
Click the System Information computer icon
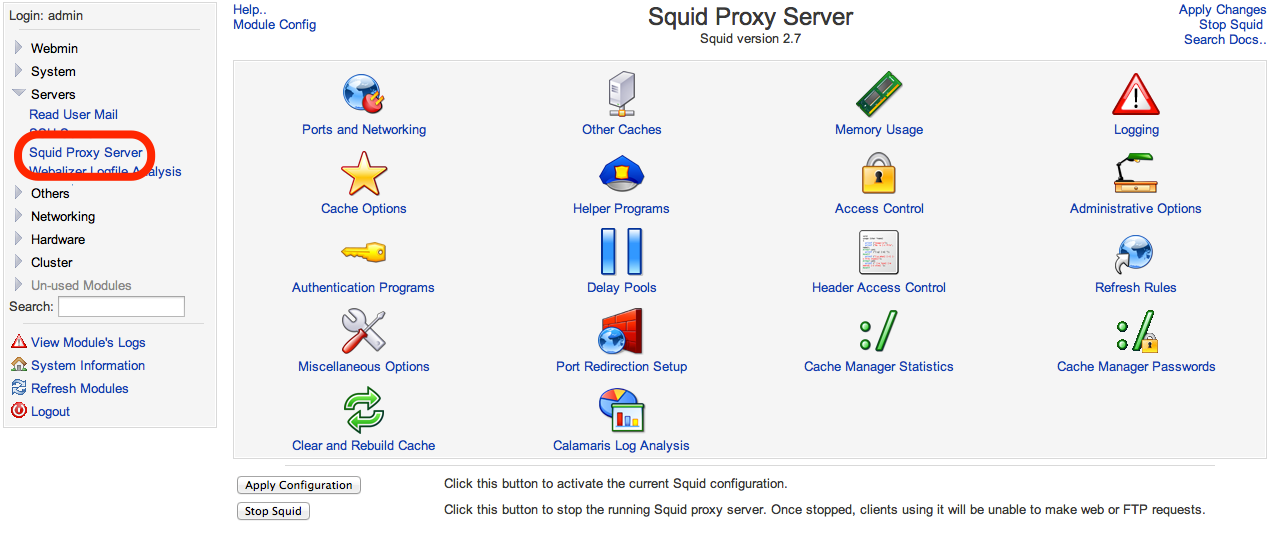coord(18,365)
